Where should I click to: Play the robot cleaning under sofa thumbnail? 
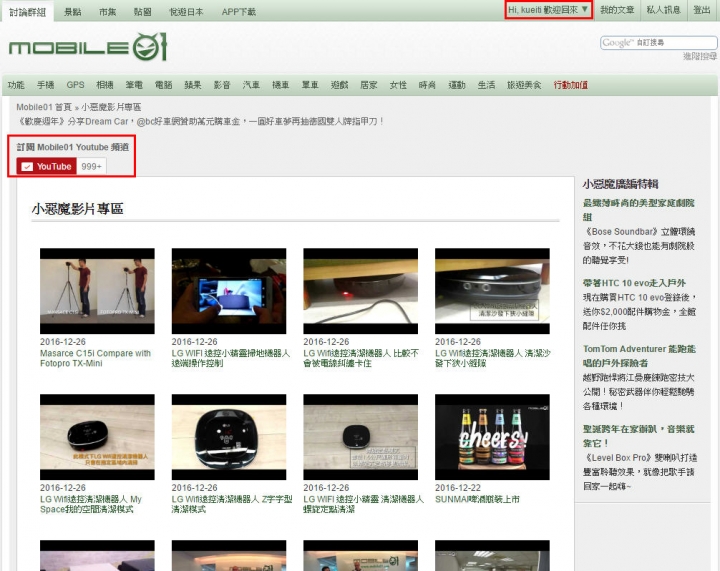492,291
